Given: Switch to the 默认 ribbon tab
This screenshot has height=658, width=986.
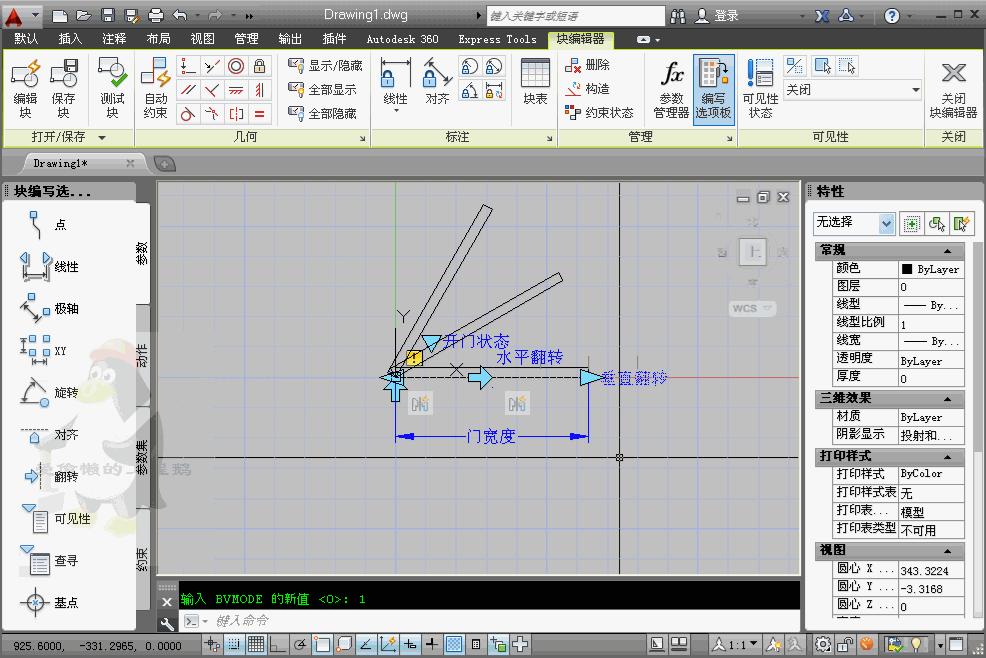Looking at the screenshot, I should (25, 38).
